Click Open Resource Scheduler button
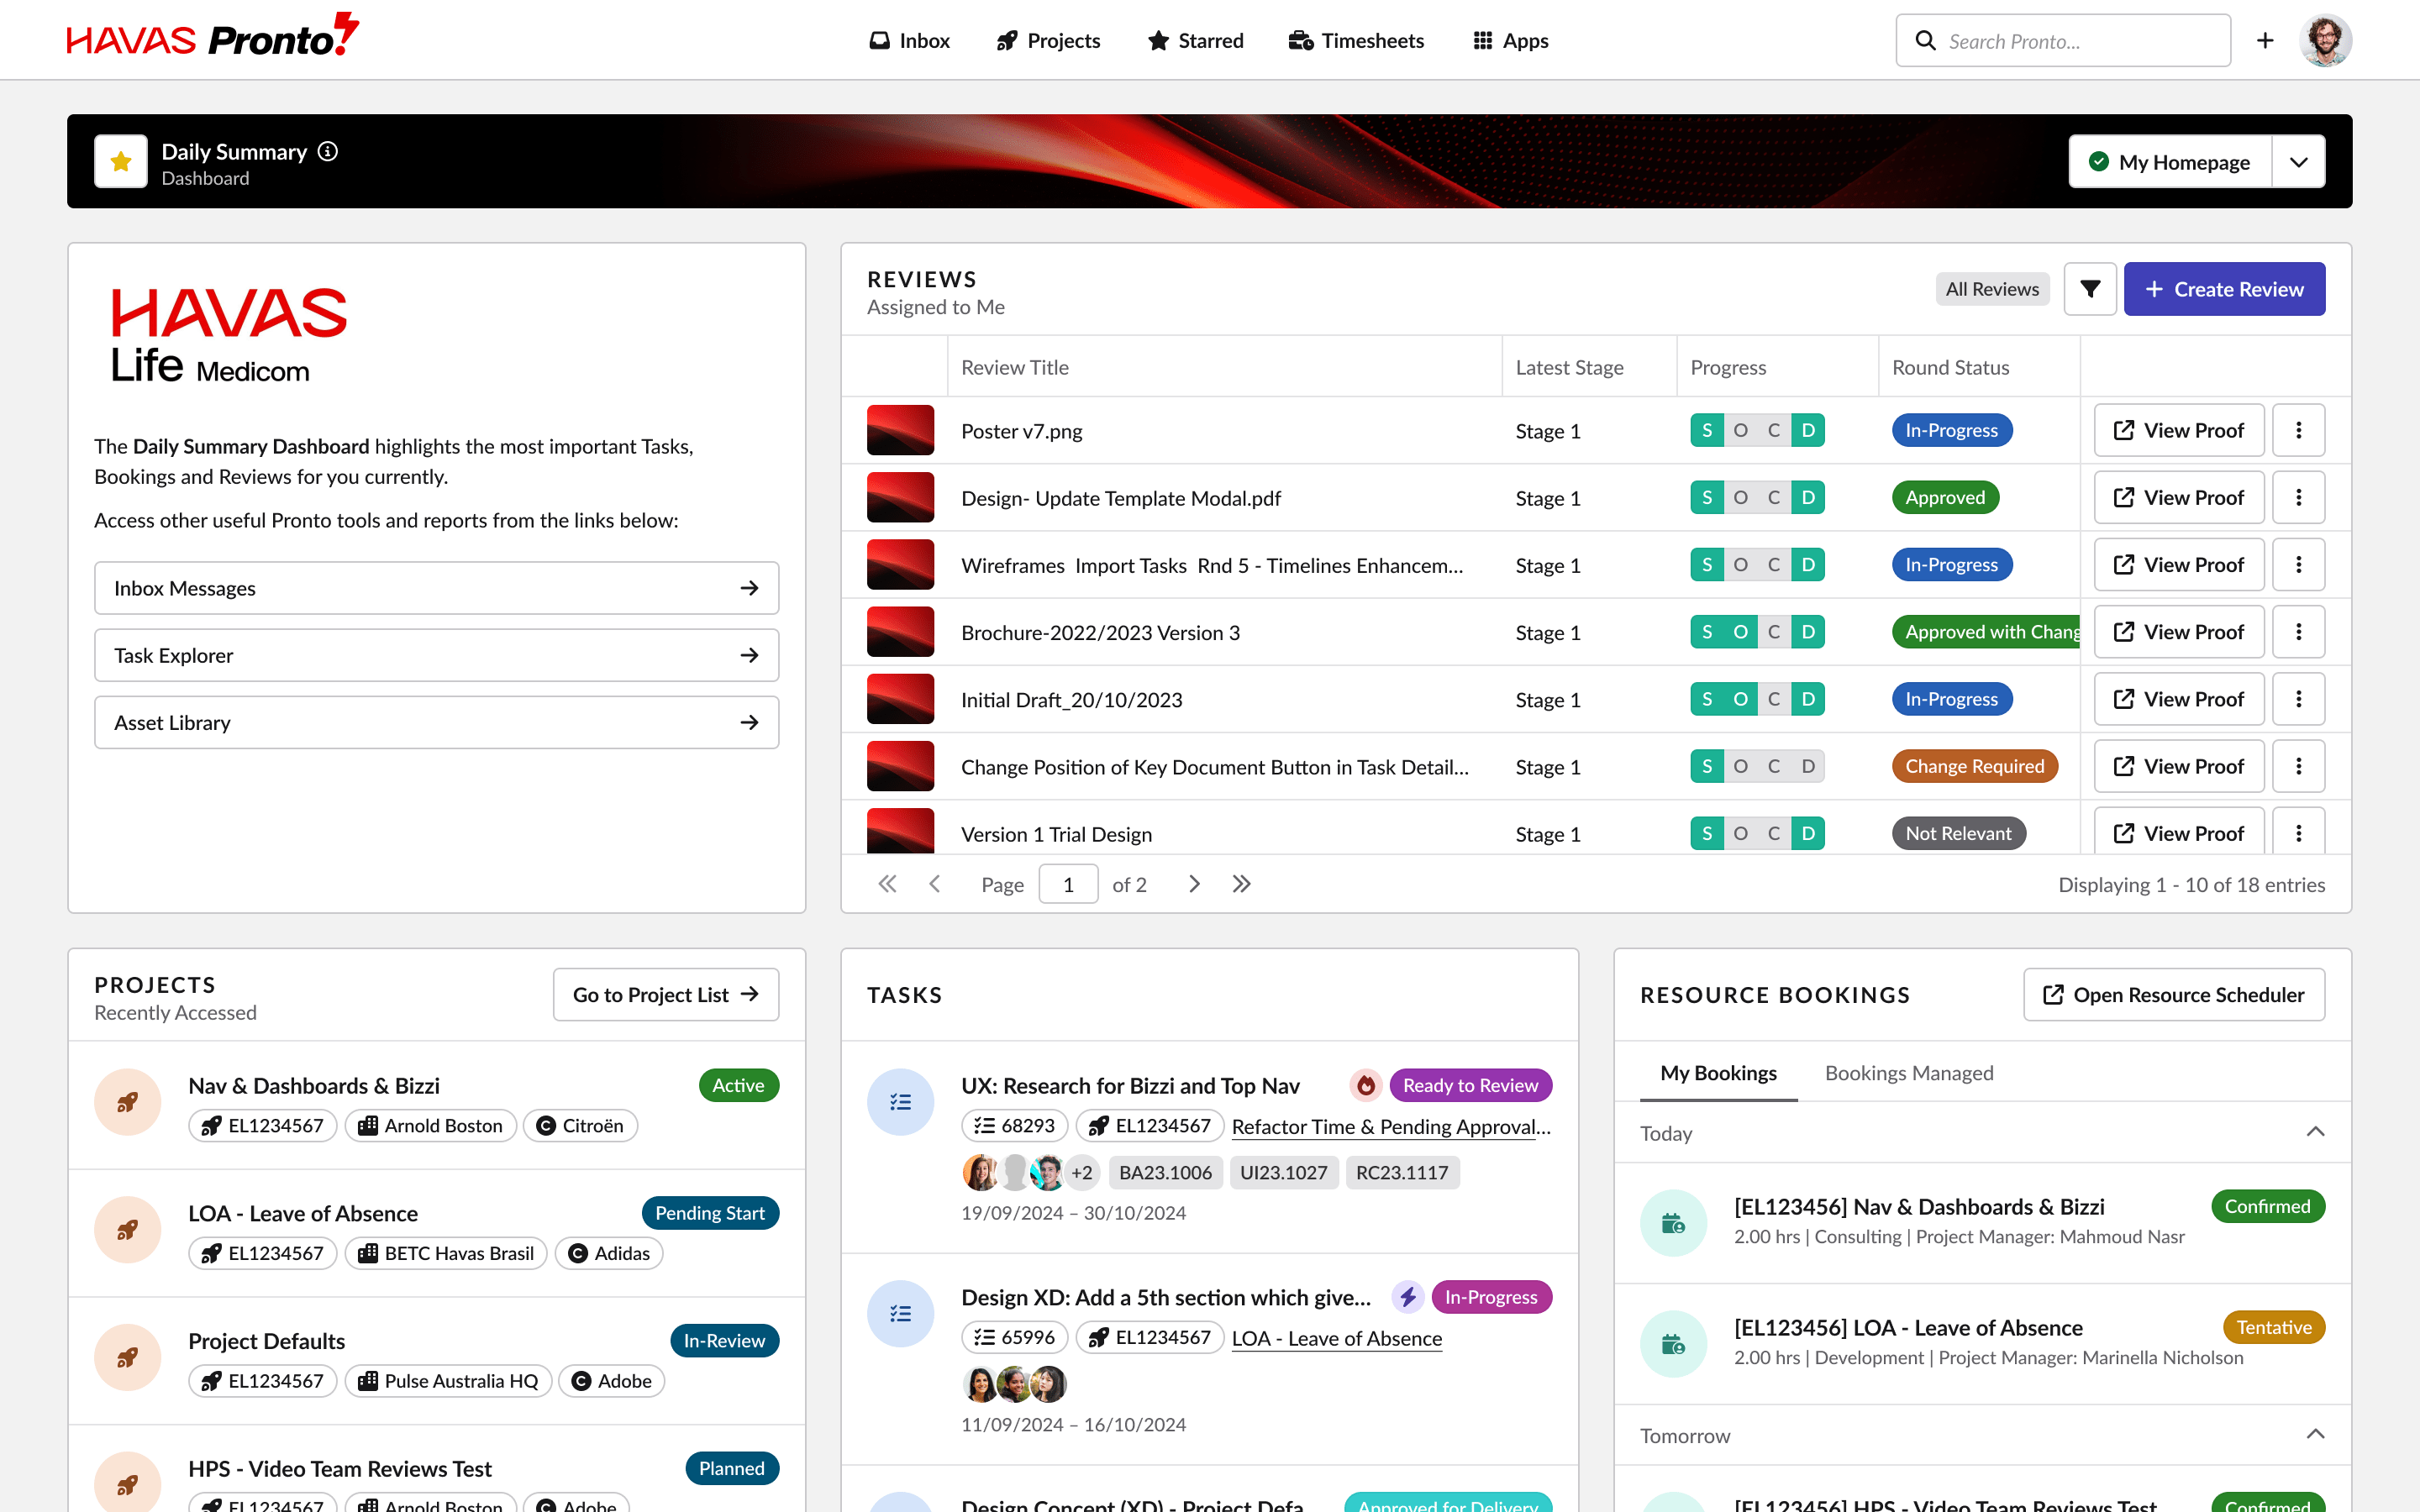2420x1512 pixels. tap(2174, 994)
